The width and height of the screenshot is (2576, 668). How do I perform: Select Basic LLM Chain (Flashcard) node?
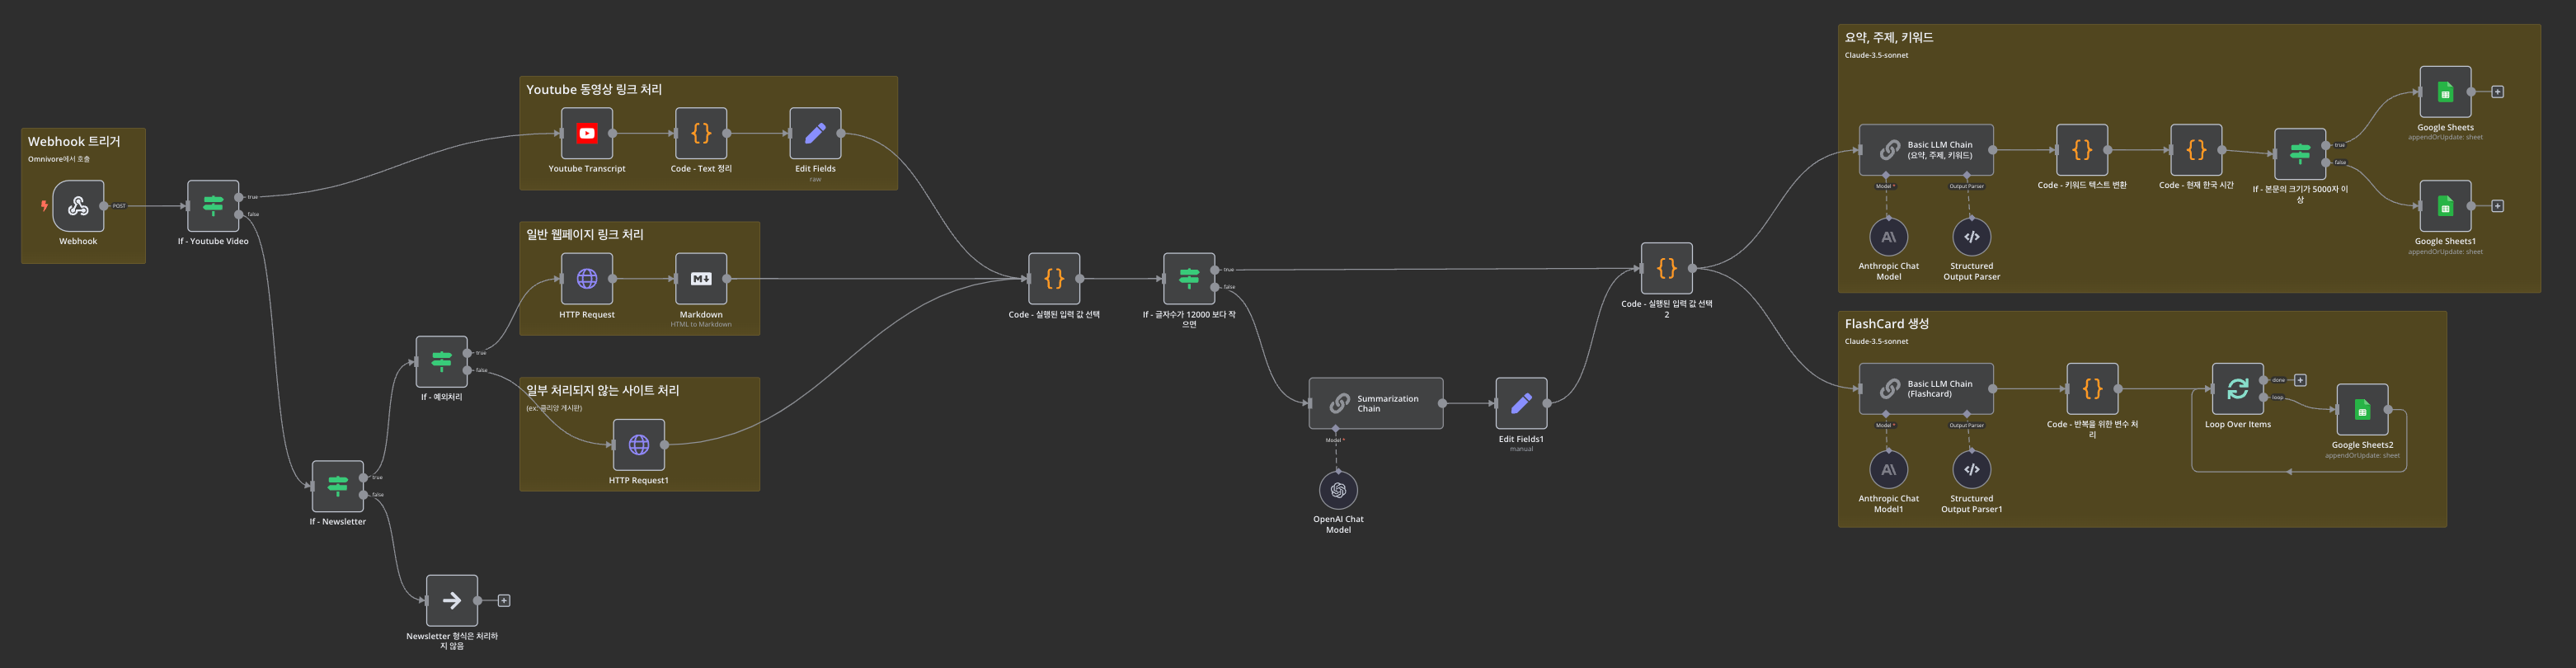point(1926,389)
